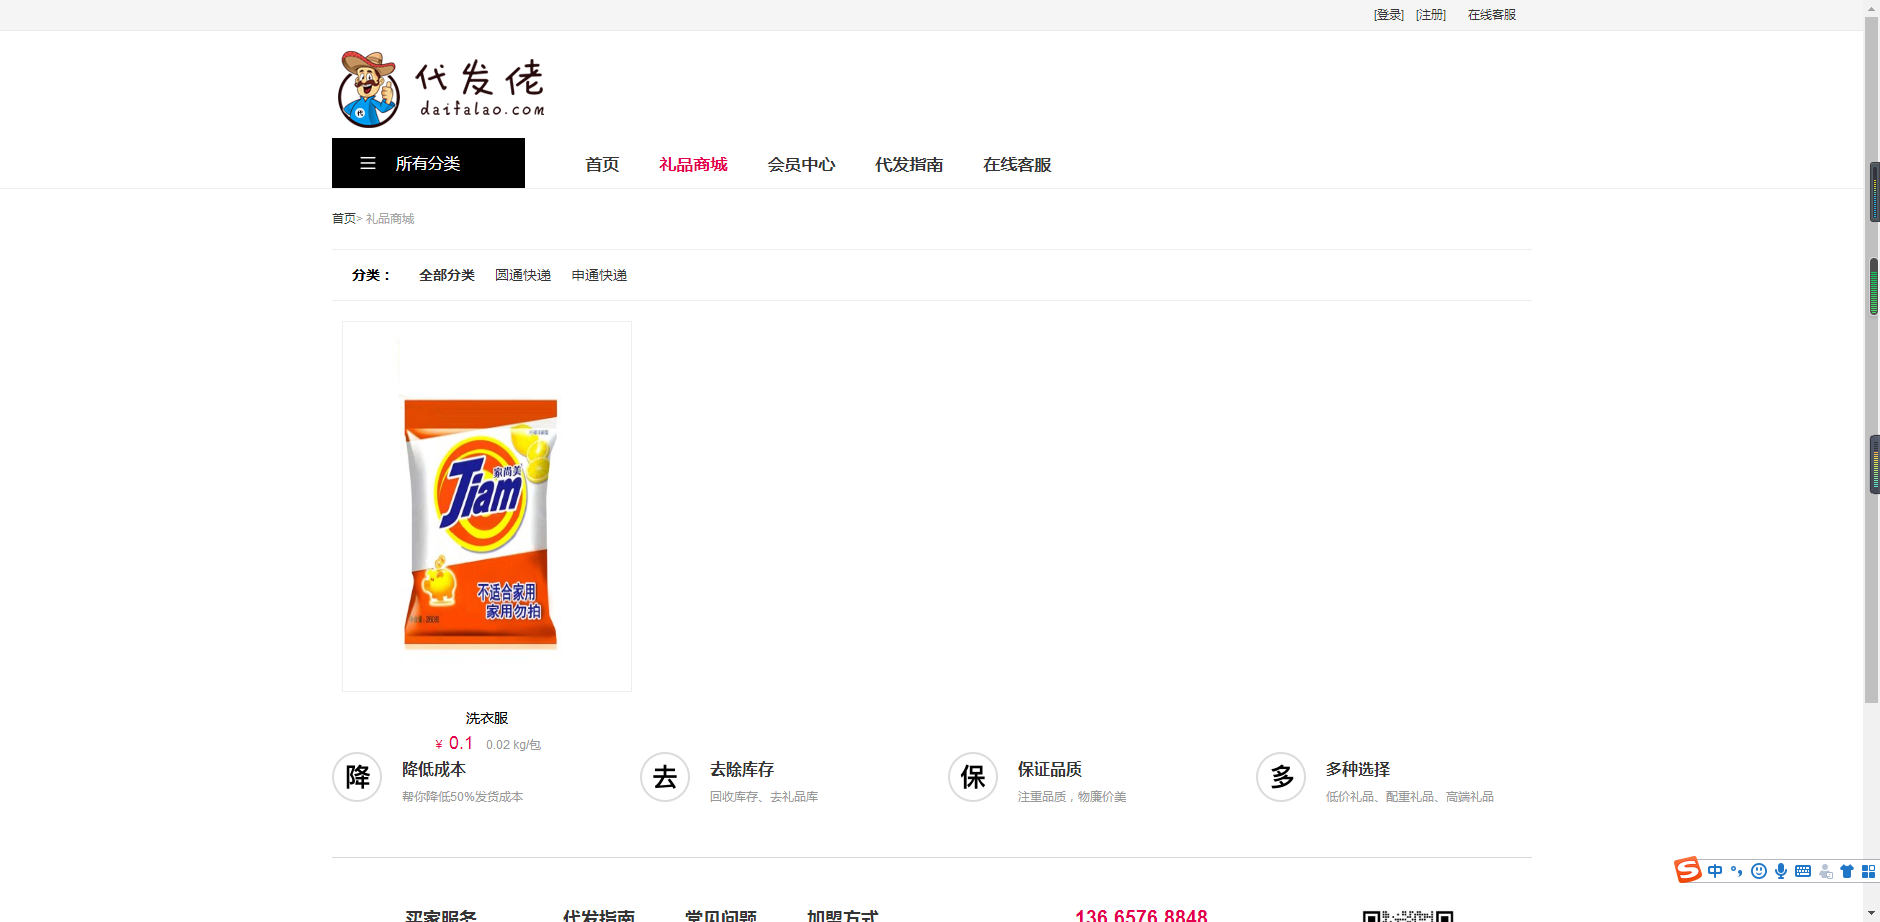Open the soft keyboard icon in IME bar

tap(1803, 871)
